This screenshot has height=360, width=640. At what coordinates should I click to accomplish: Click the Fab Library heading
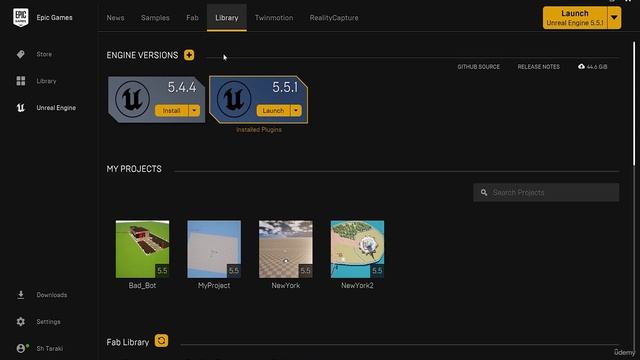(128, 342)
